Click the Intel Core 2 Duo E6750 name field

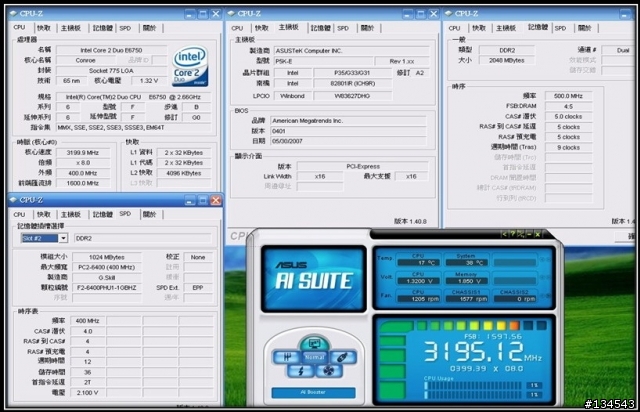pyautogui.click(x=111, y=50)
